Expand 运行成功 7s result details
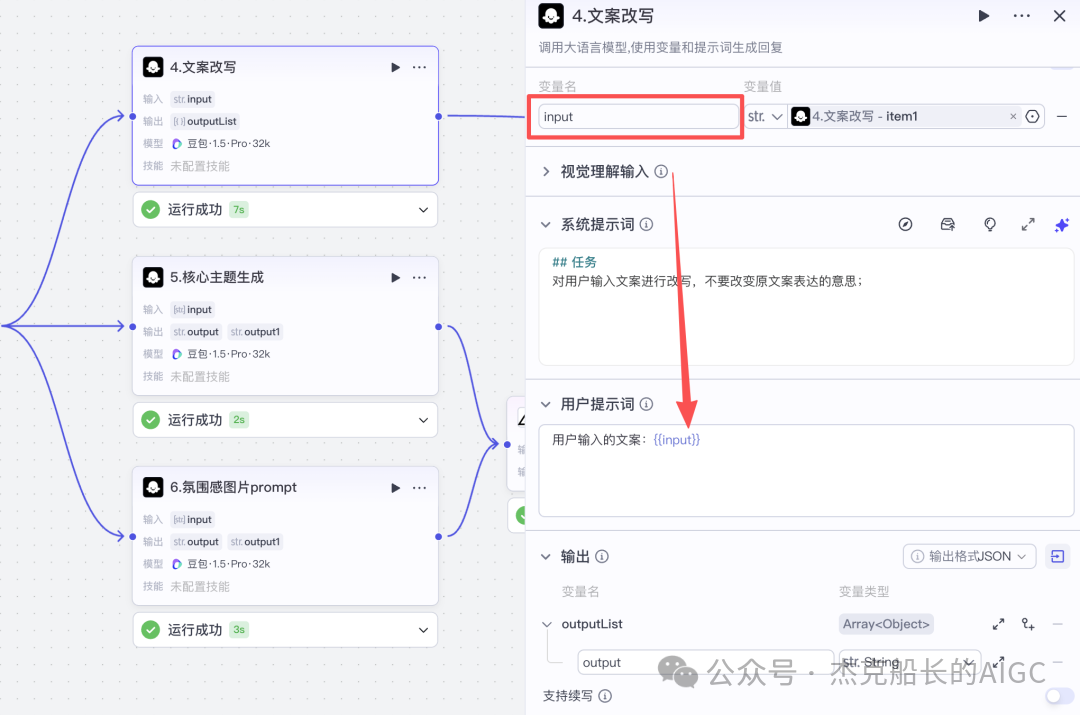 (x=423, y=210)
